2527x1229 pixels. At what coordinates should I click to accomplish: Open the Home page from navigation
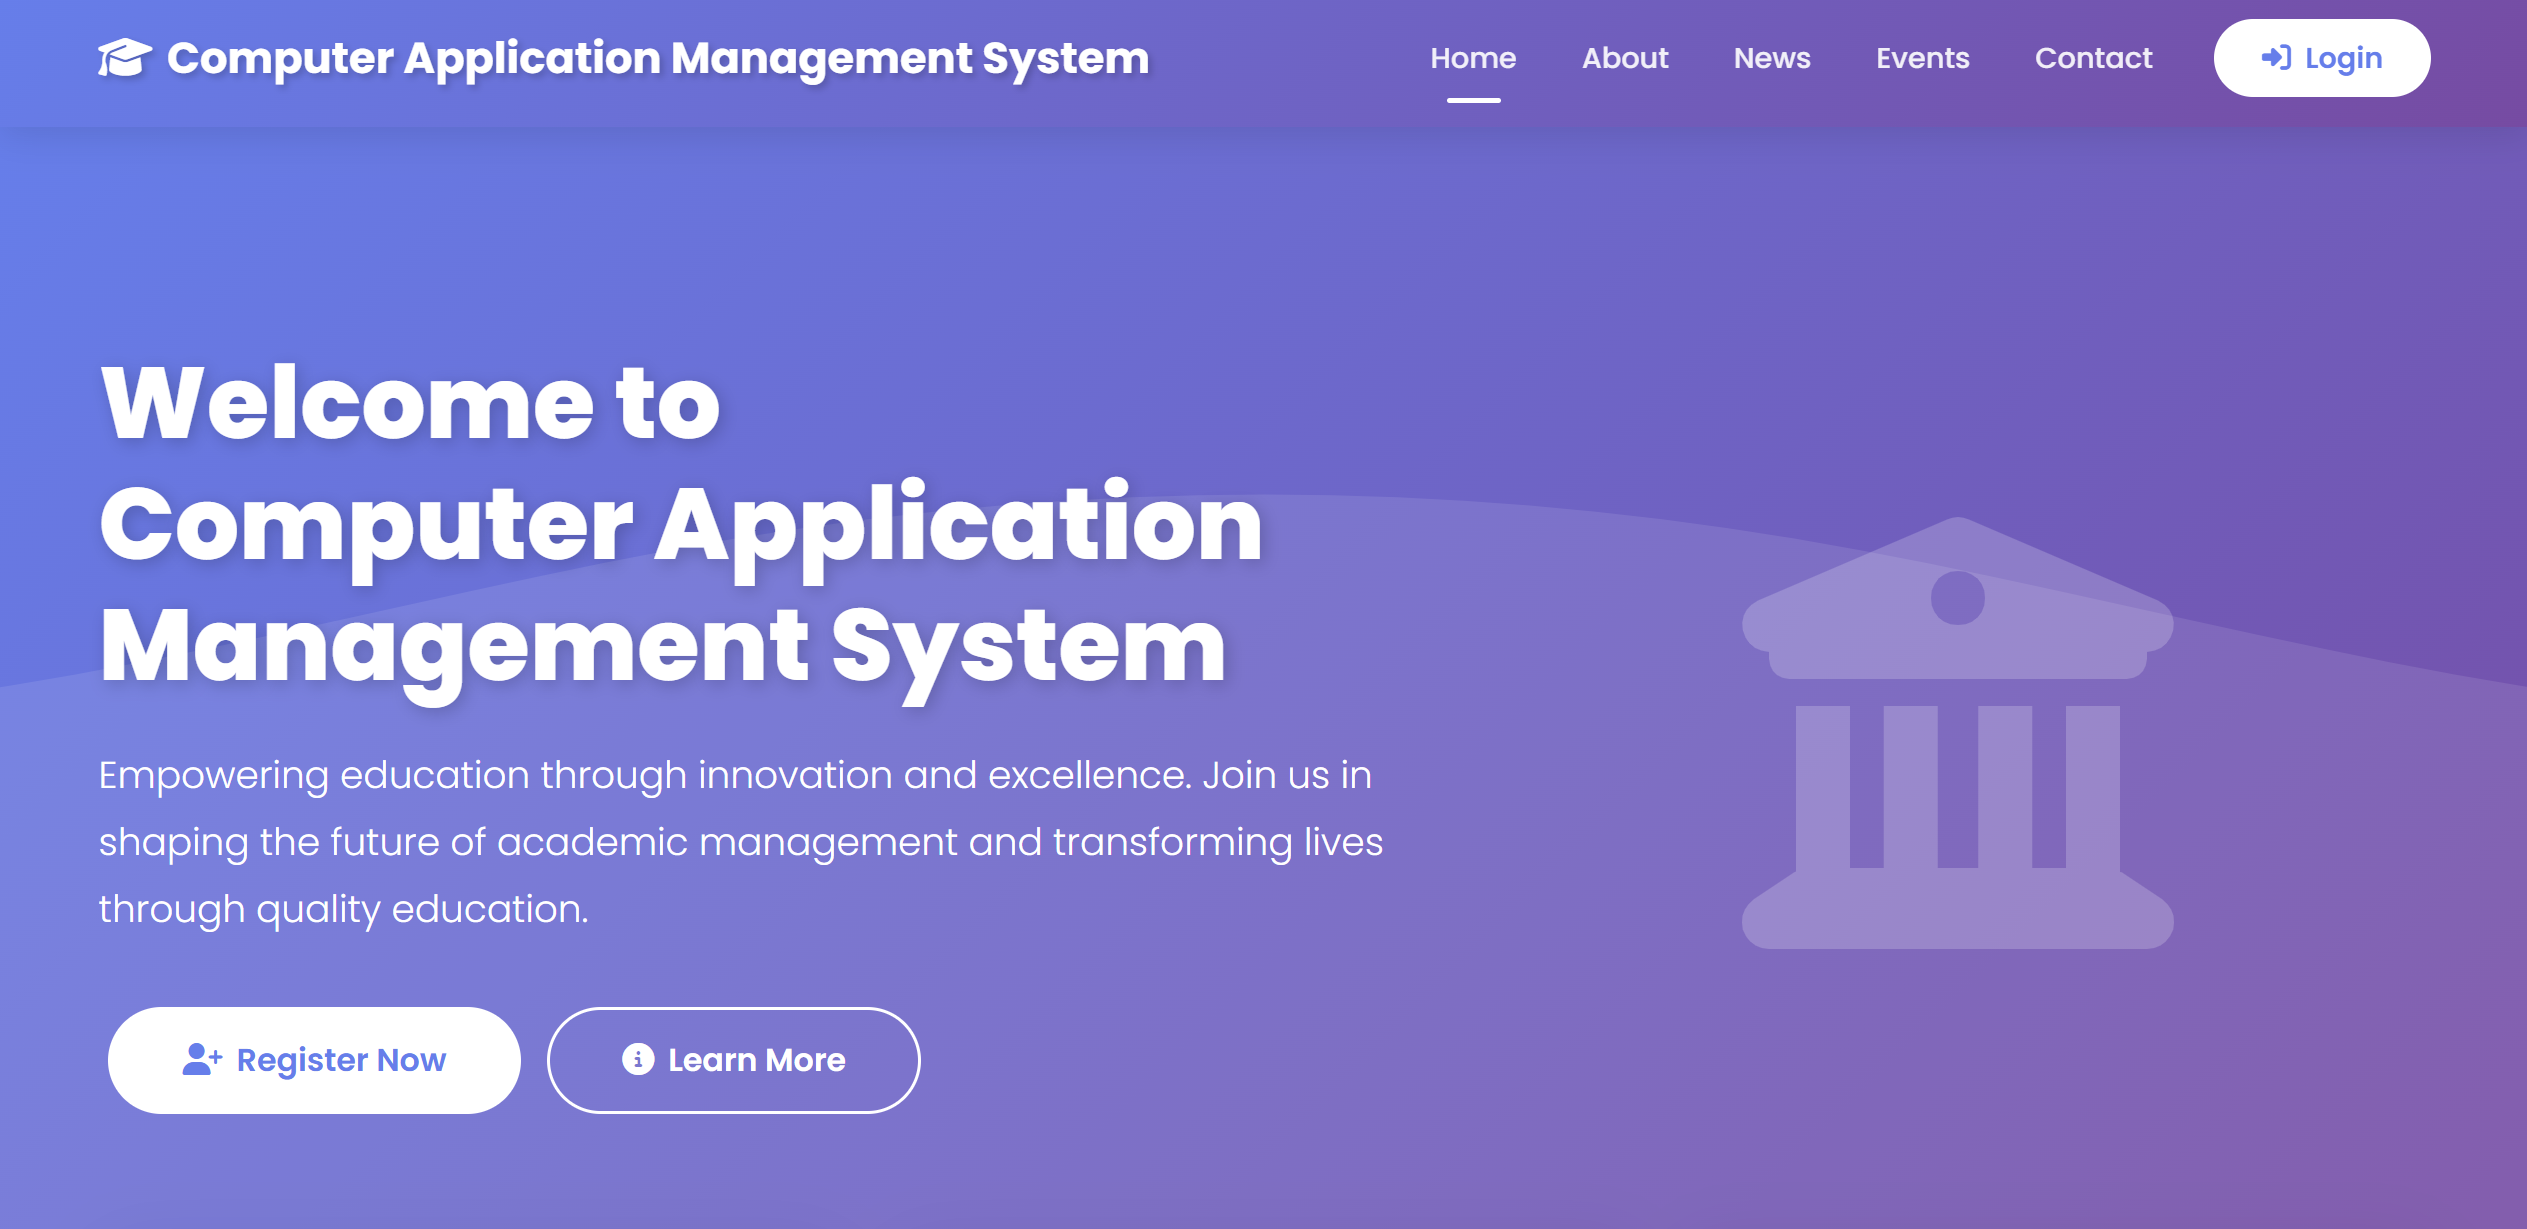pos(1473,58)
